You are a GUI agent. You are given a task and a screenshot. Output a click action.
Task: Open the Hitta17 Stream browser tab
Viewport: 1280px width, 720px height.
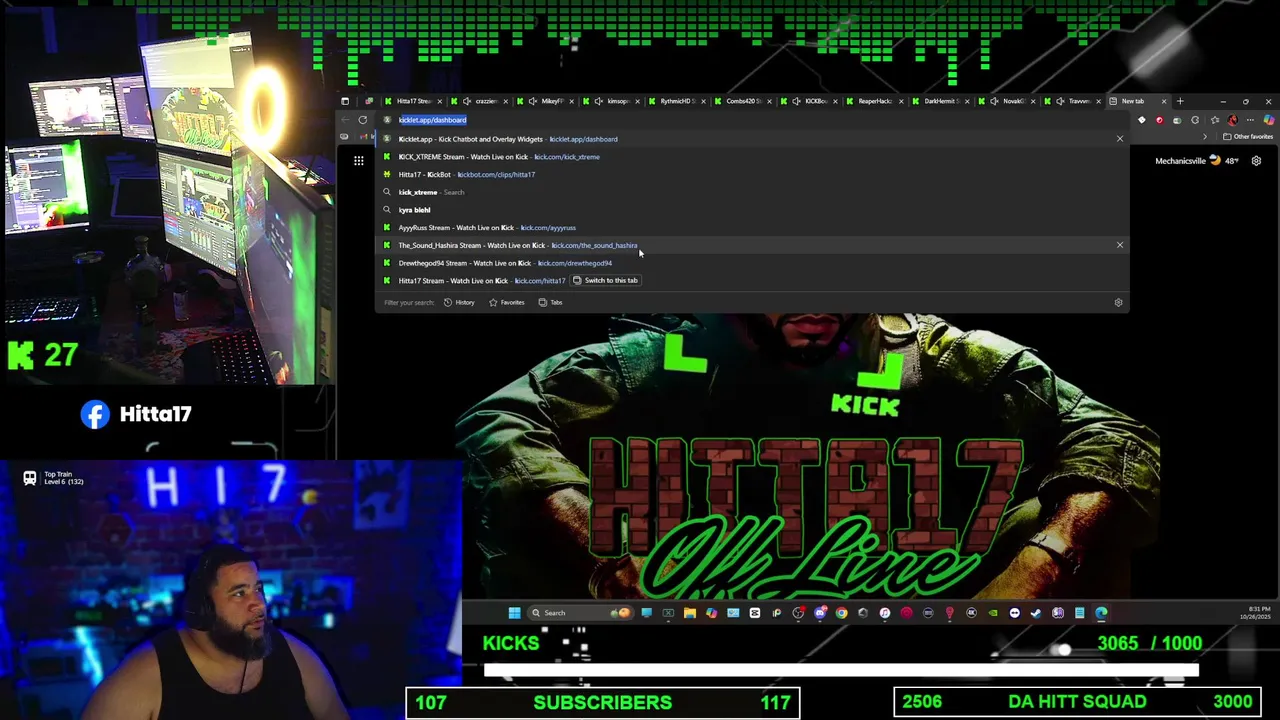pyautogui.click(x=414, y=101)
